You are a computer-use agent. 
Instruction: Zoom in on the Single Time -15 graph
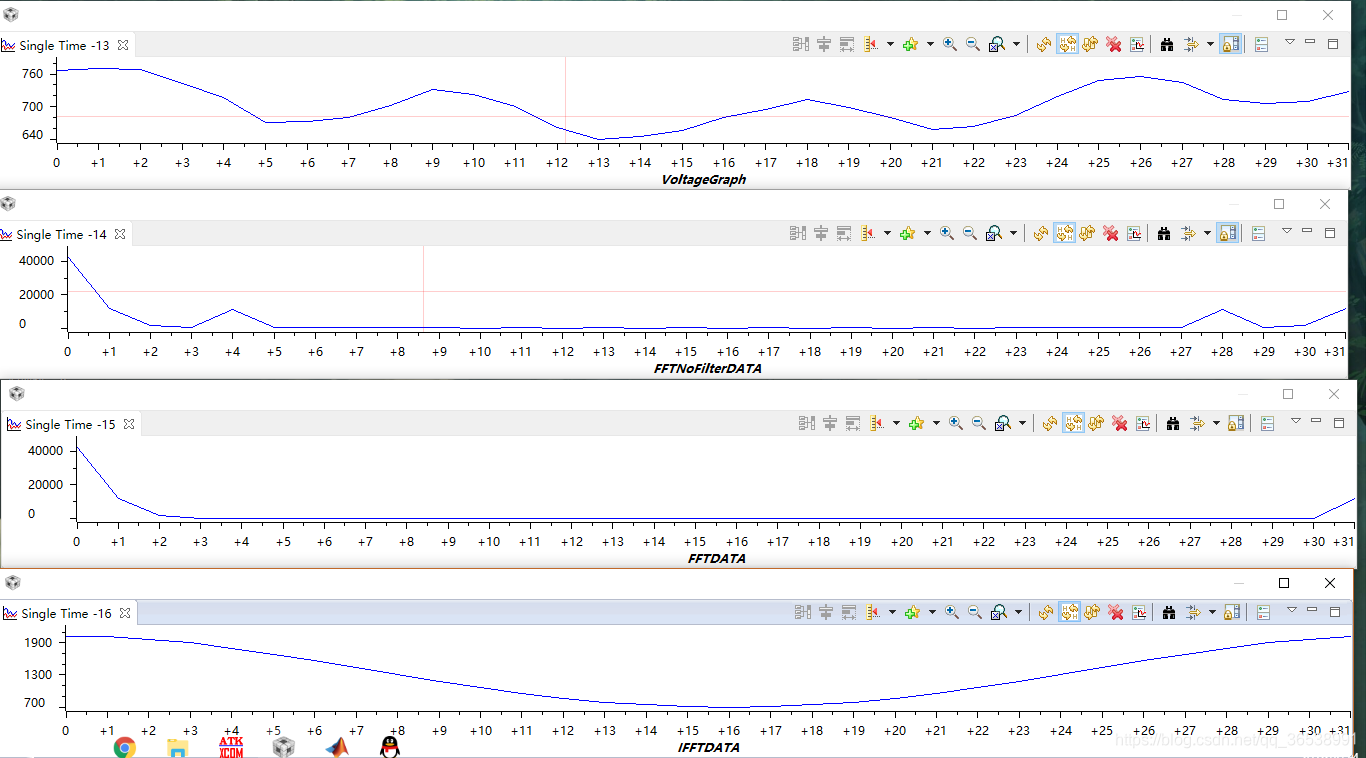(955, 424)
